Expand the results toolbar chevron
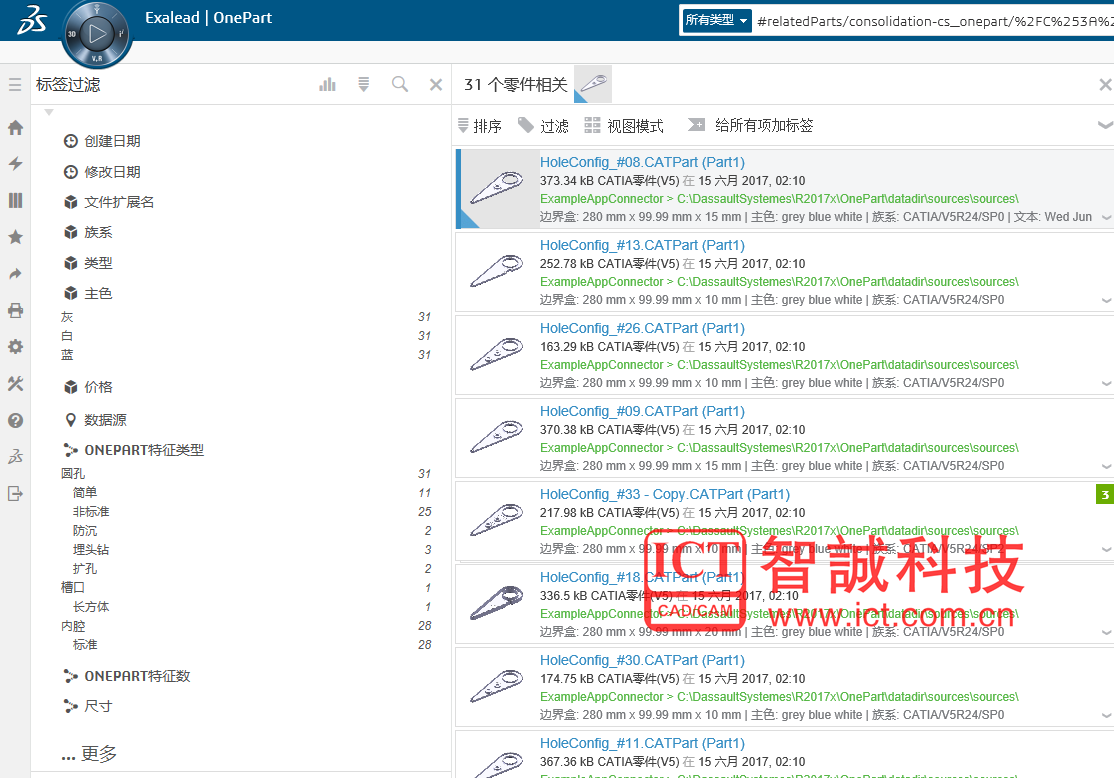 click(1105, 125)
